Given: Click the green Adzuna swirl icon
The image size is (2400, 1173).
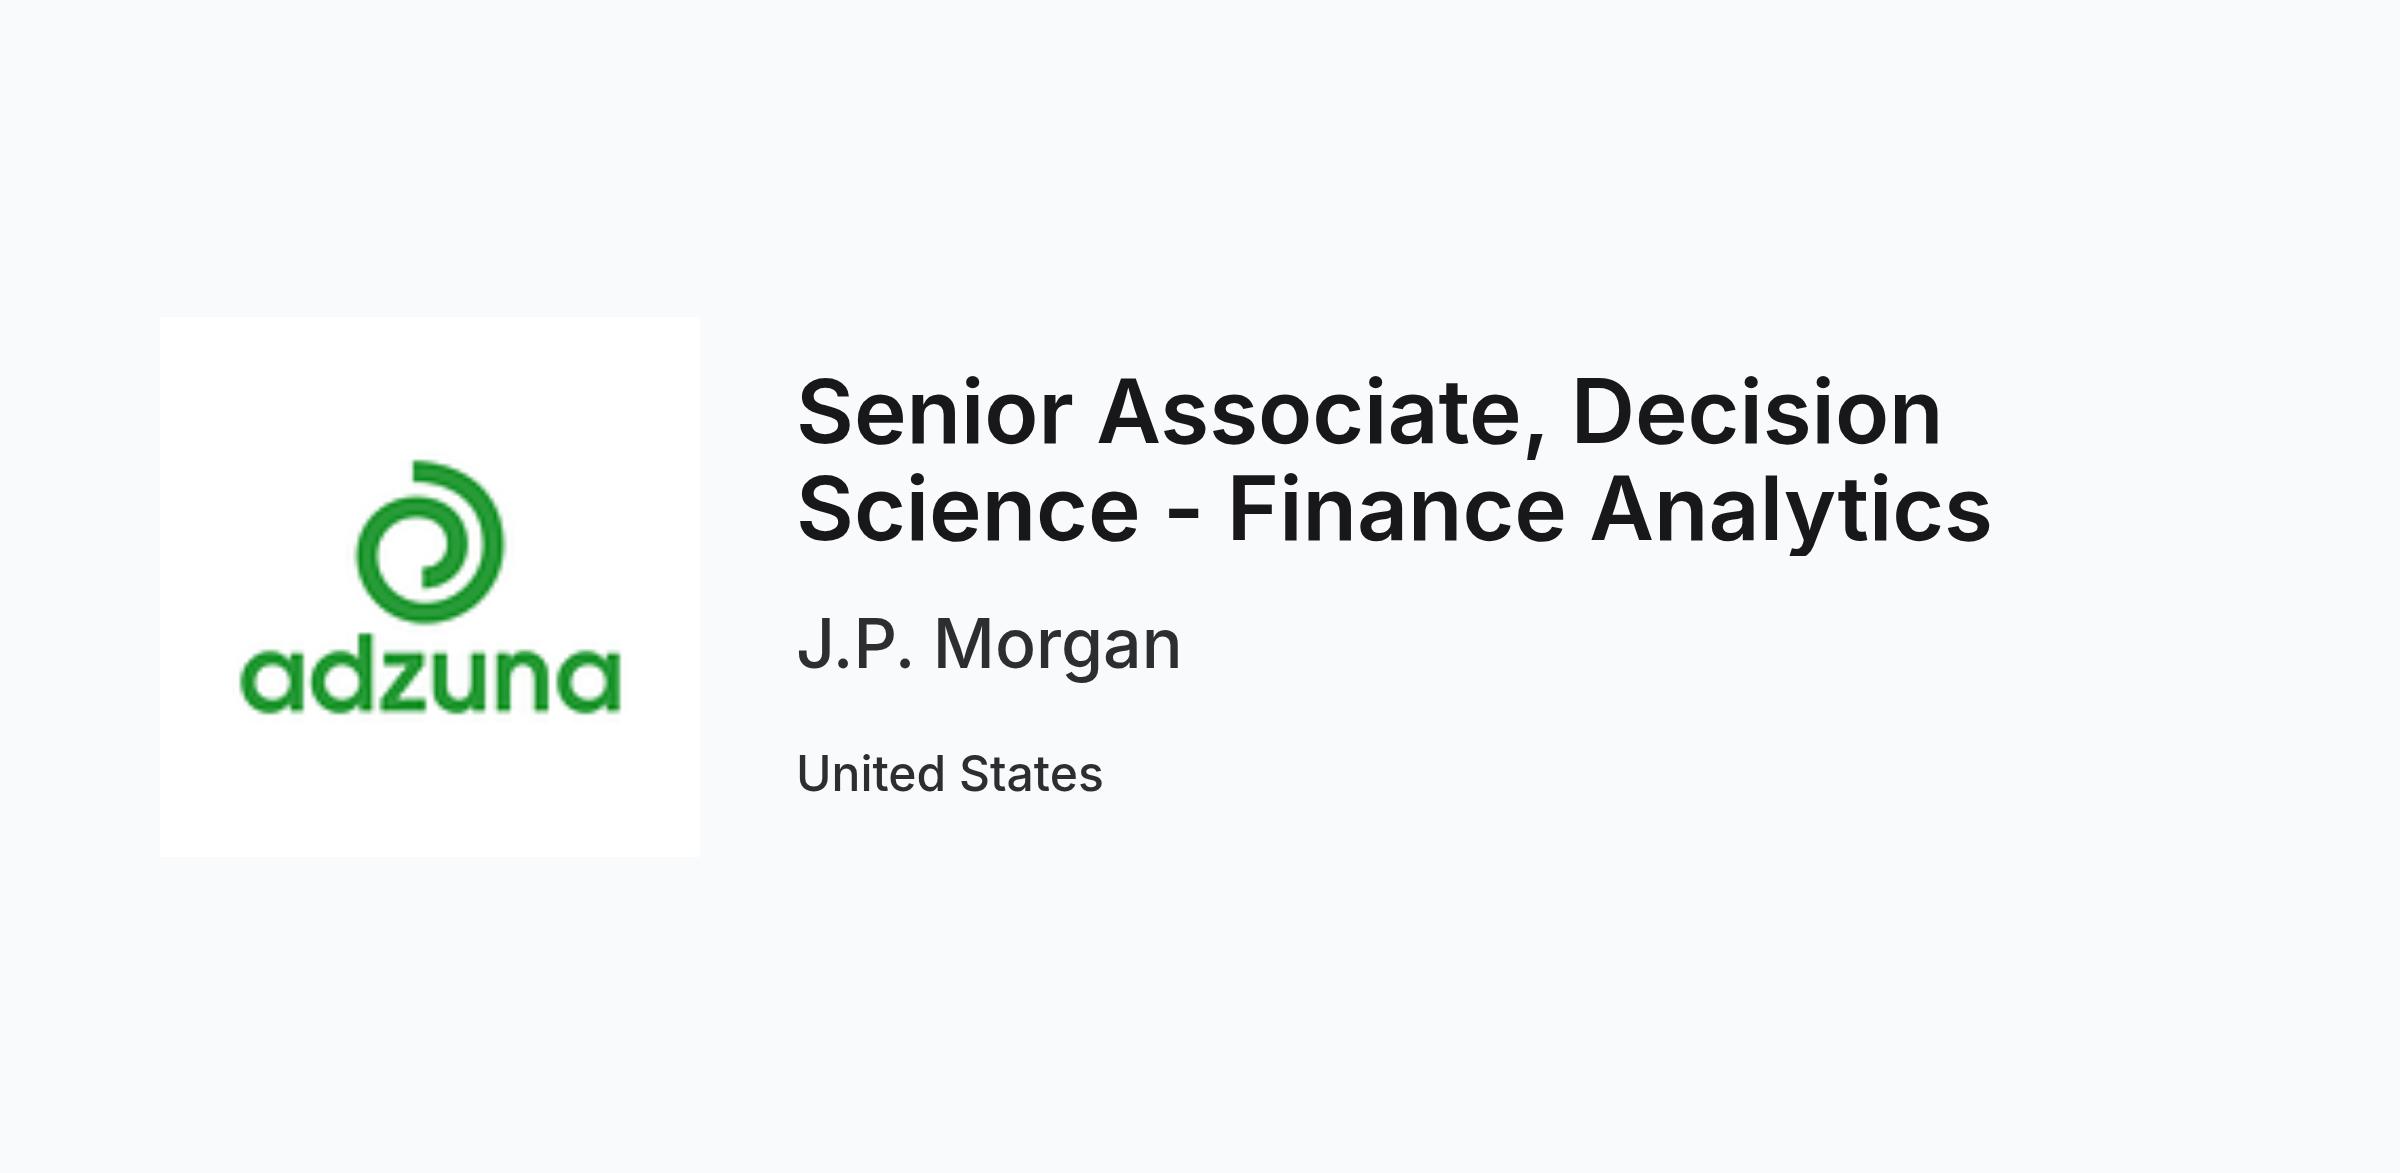Looking at the screenshot, I should pyautogui.click(x=430, y=541).
